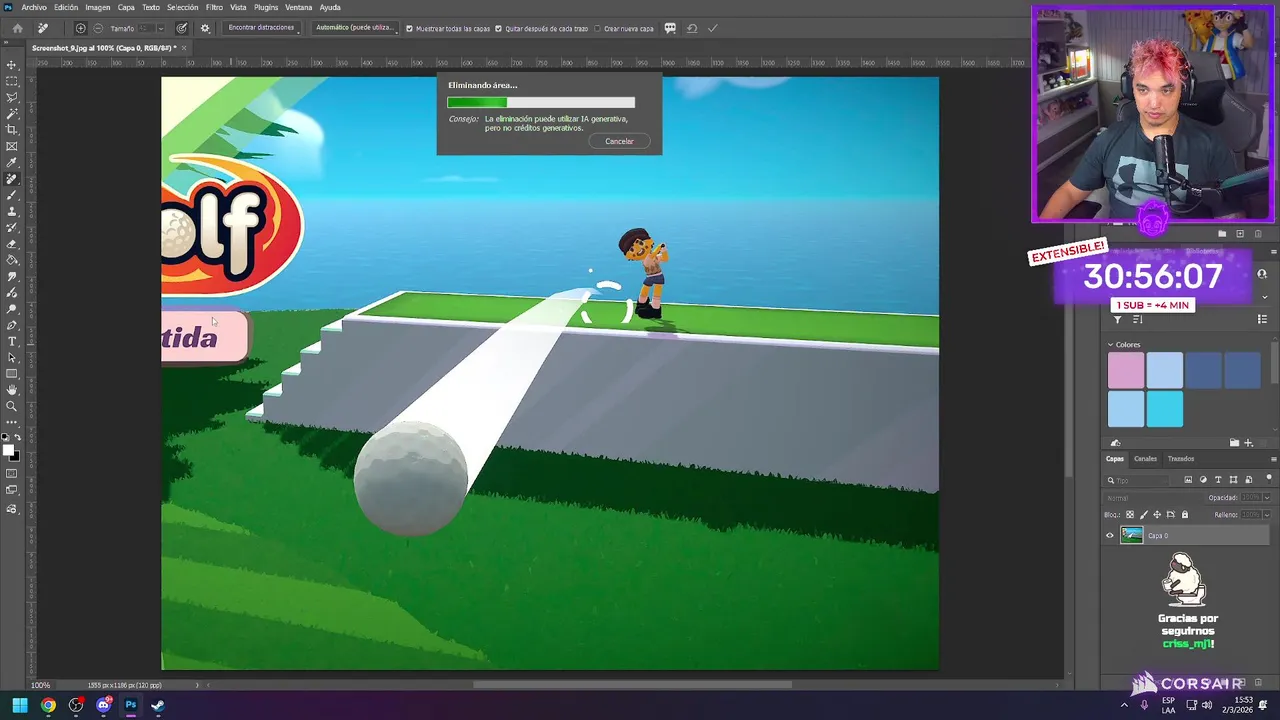1280x720 pixels.
Task: Select the Rectangular Marquee tool
Action: 12,81
